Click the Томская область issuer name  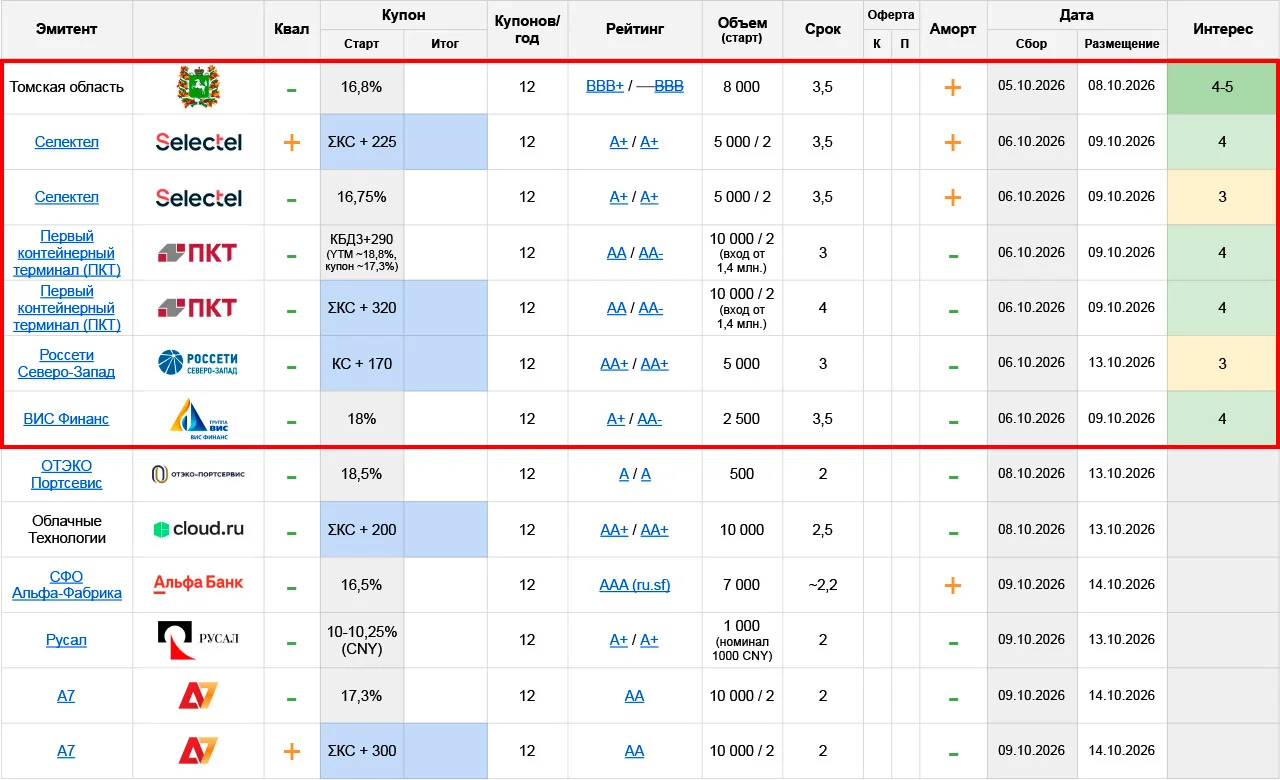(x=66, y=87)
